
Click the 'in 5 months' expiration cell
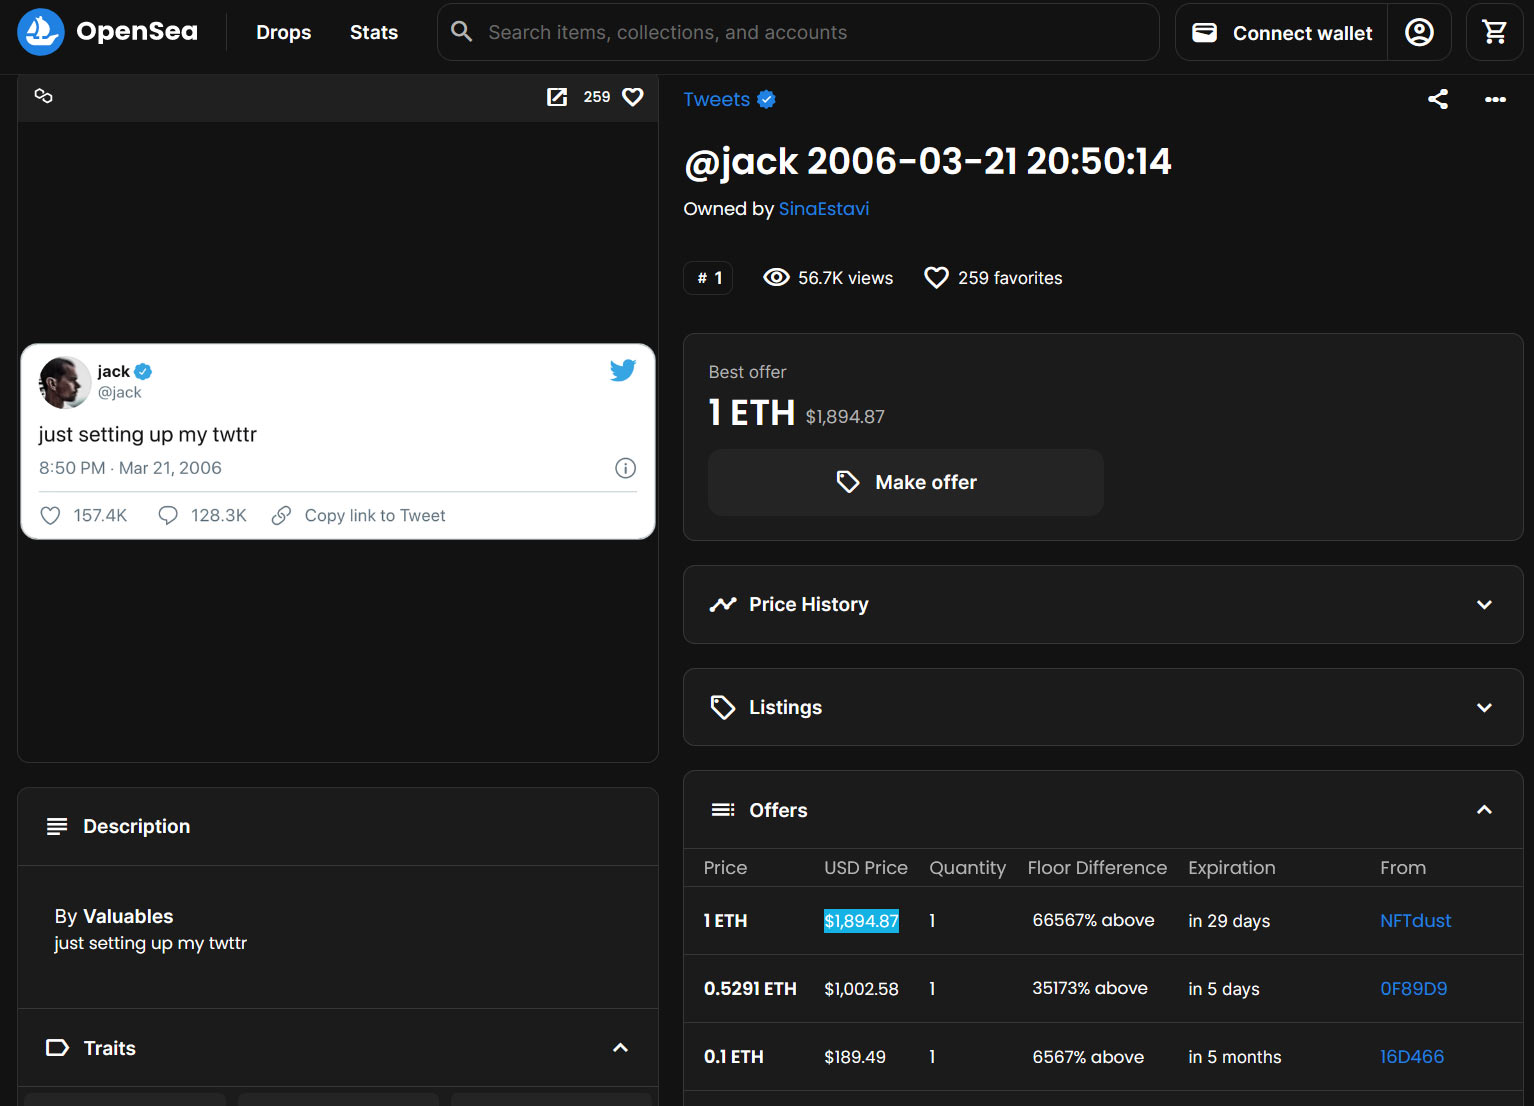(1234, 1056)
